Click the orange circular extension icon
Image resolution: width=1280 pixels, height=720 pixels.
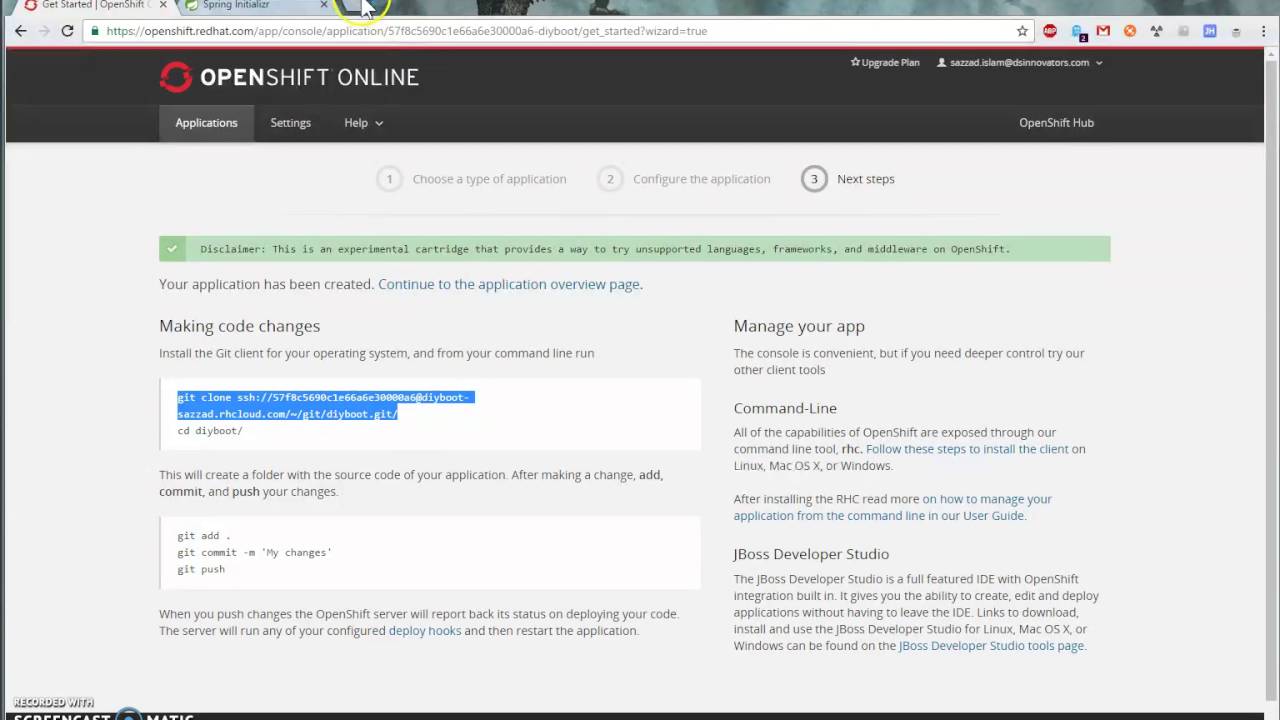click(x=1130, y=31)
